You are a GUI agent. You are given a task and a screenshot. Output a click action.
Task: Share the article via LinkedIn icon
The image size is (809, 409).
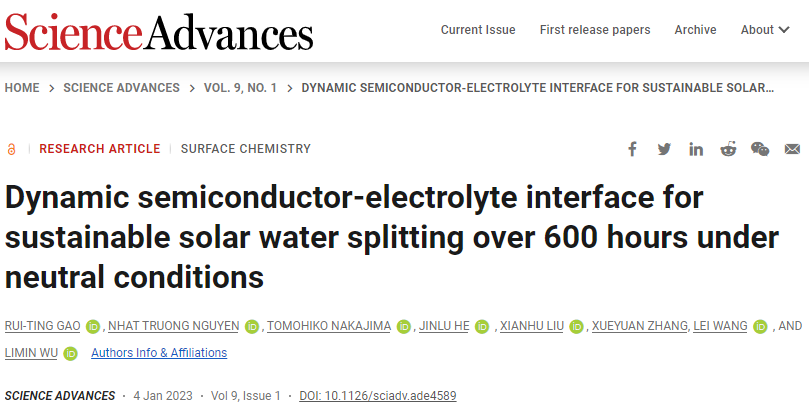point(695,149)
